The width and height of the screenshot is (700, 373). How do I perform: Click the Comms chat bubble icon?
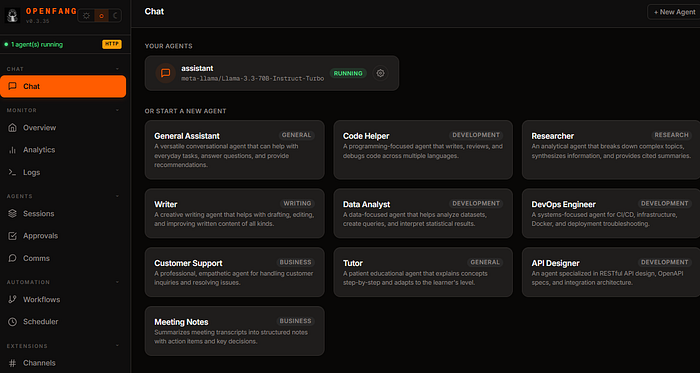click(12, 258)
